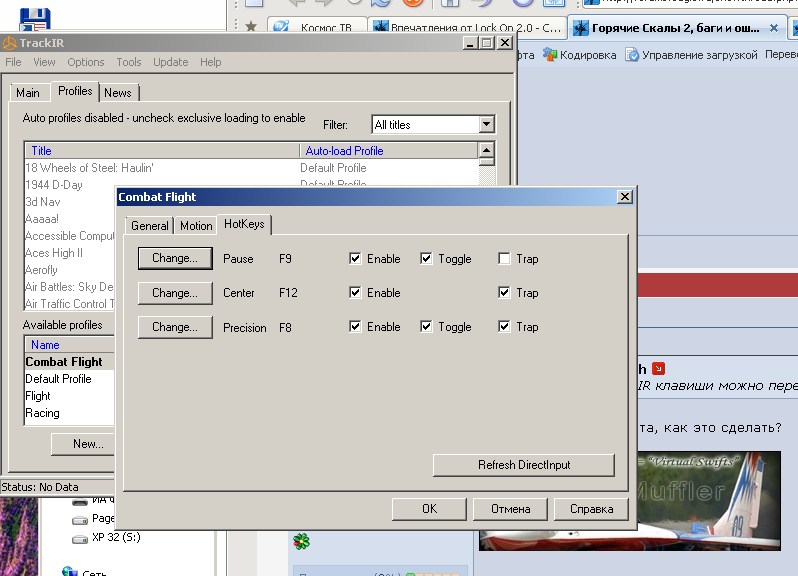Open Впечатления от Lock On 2.0 tab
The width and height of the screenshot is (798, 576).
point(467,27)
